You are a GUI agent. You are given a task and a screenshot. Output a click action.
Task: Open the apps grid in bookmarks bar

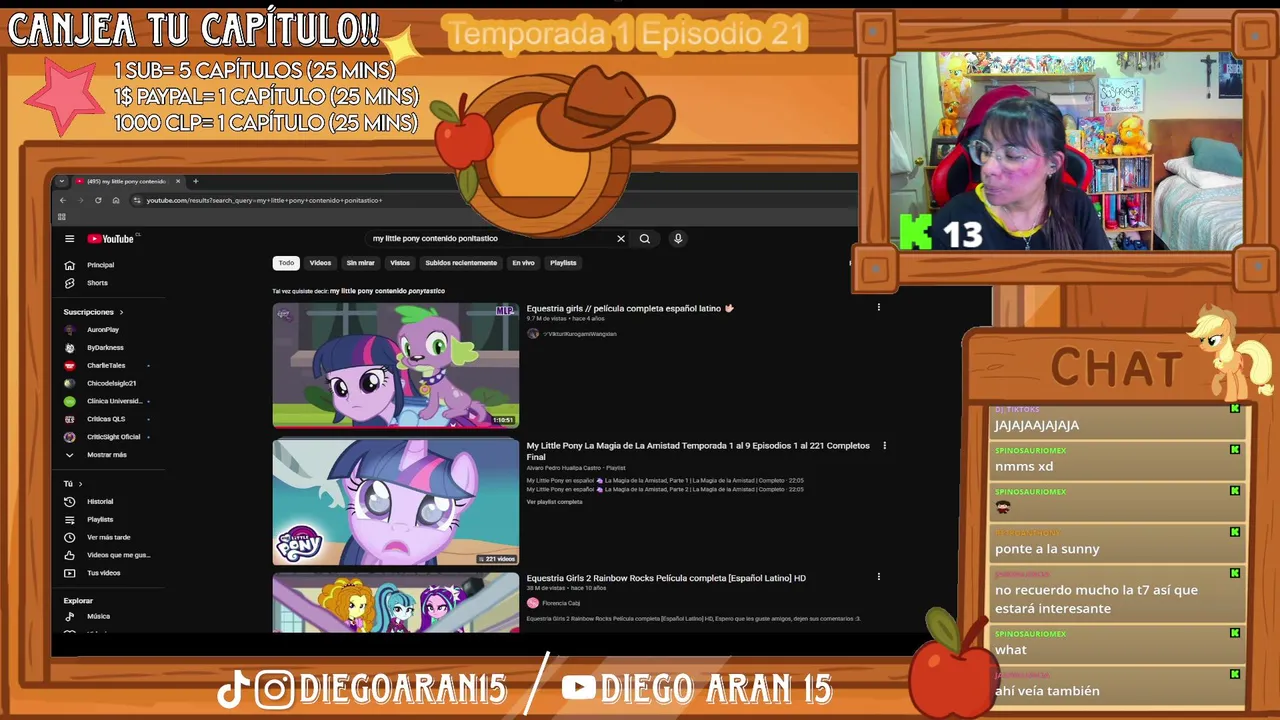(62, 216)
